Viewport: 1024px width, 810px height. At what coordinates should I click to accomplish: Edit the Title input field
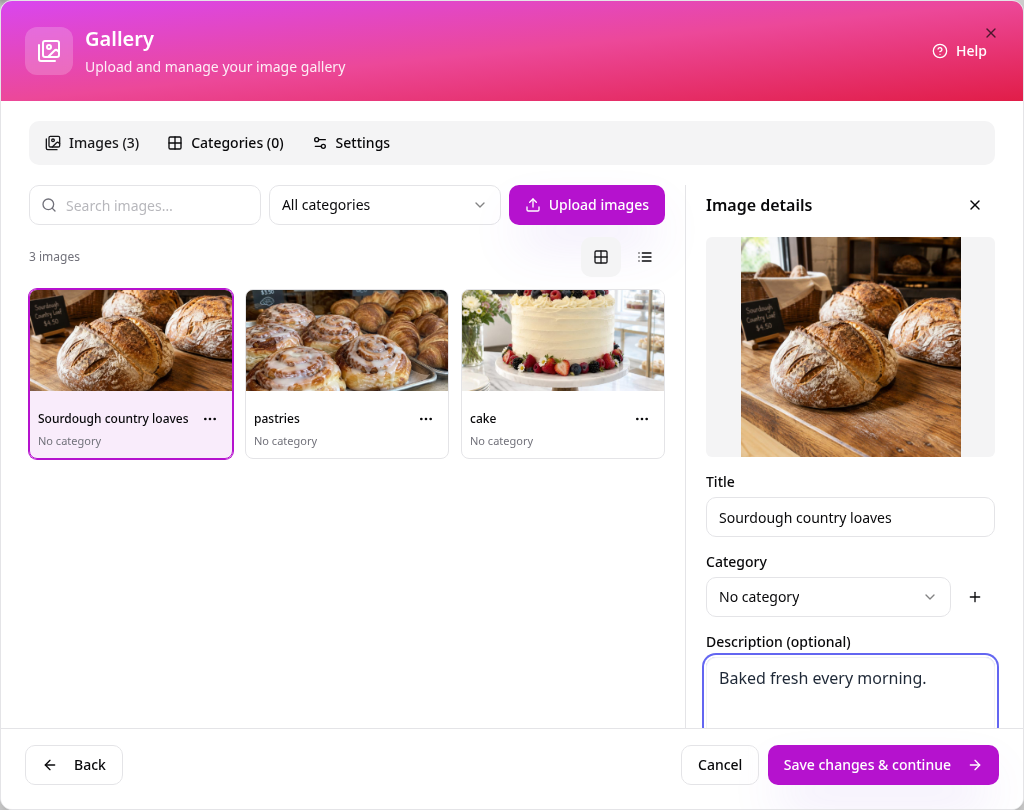pyautogui.click(x=850, y=517)
